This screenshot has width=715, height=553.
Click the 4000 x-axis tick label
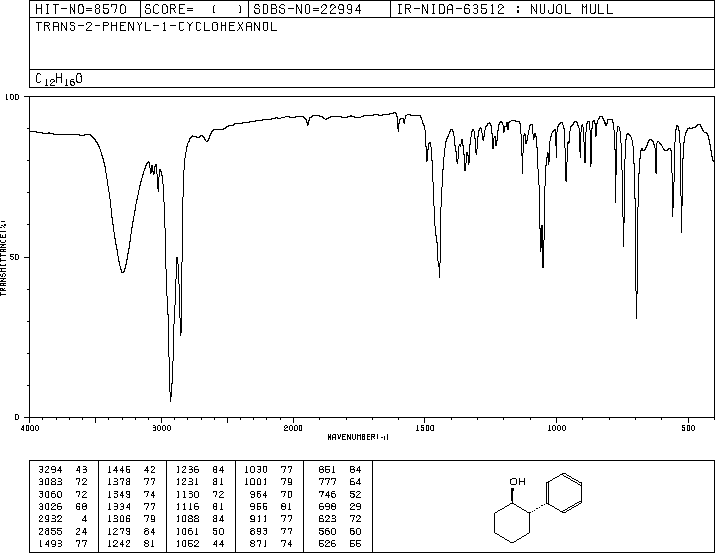[x=30, y=428]
